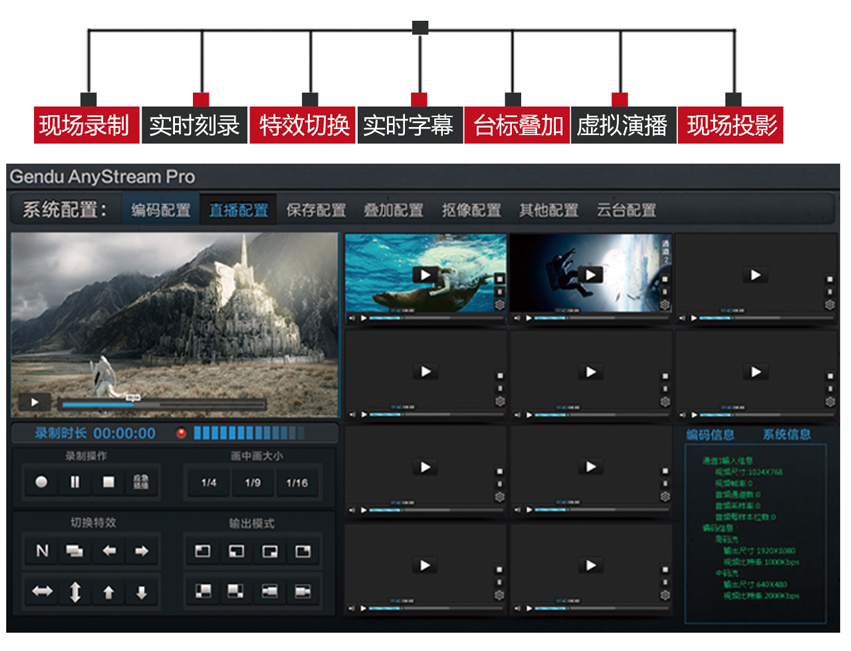Open the 编码配置 tab

point(161,210)
